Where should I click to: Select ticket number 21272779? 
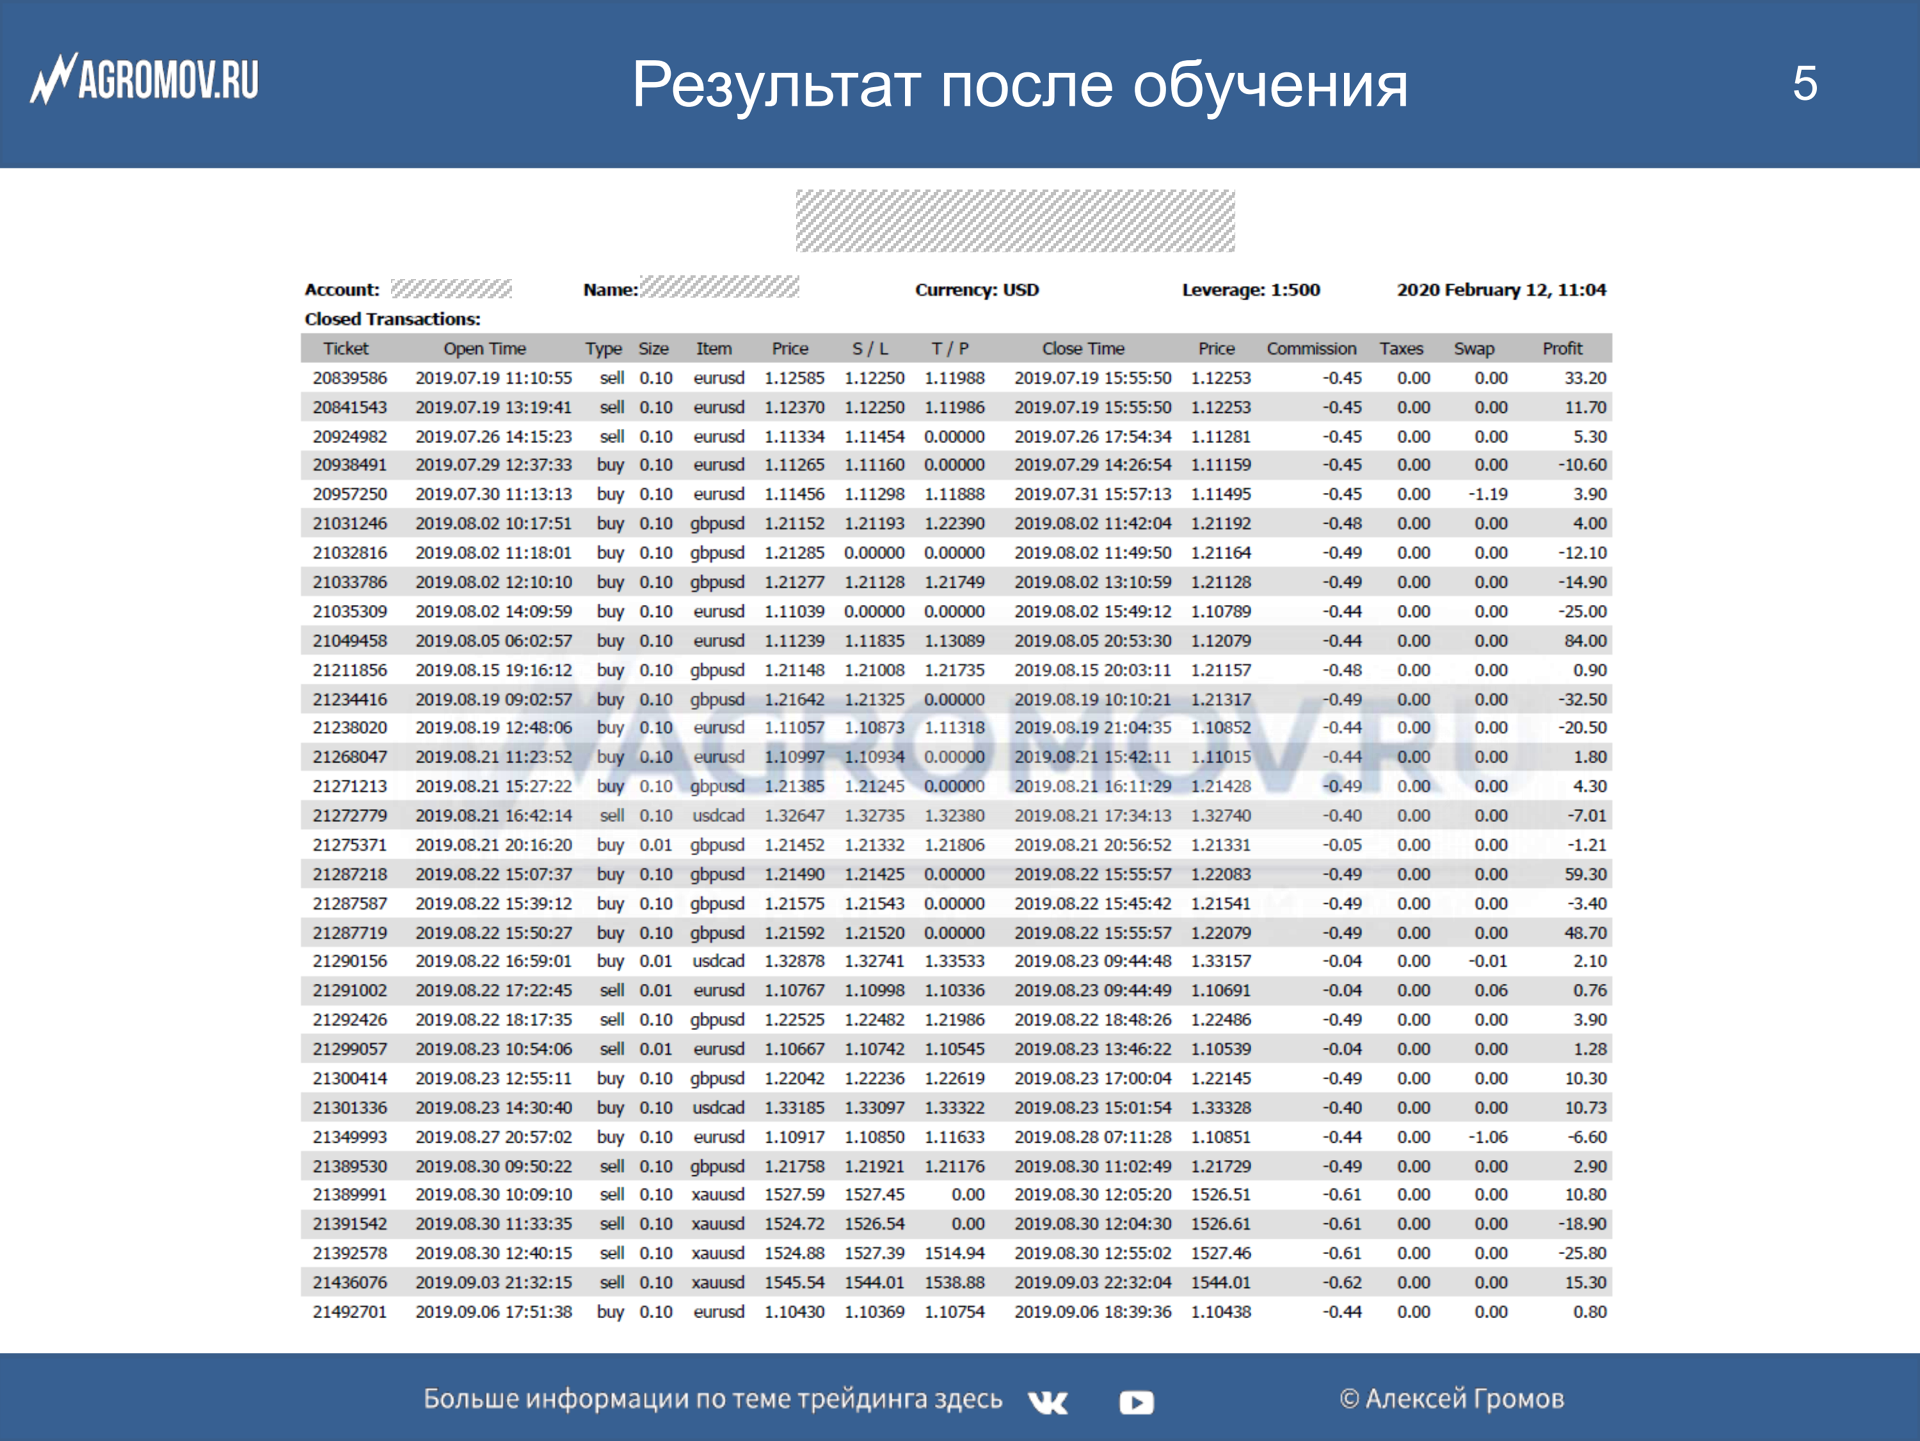[x=350, y=815]
